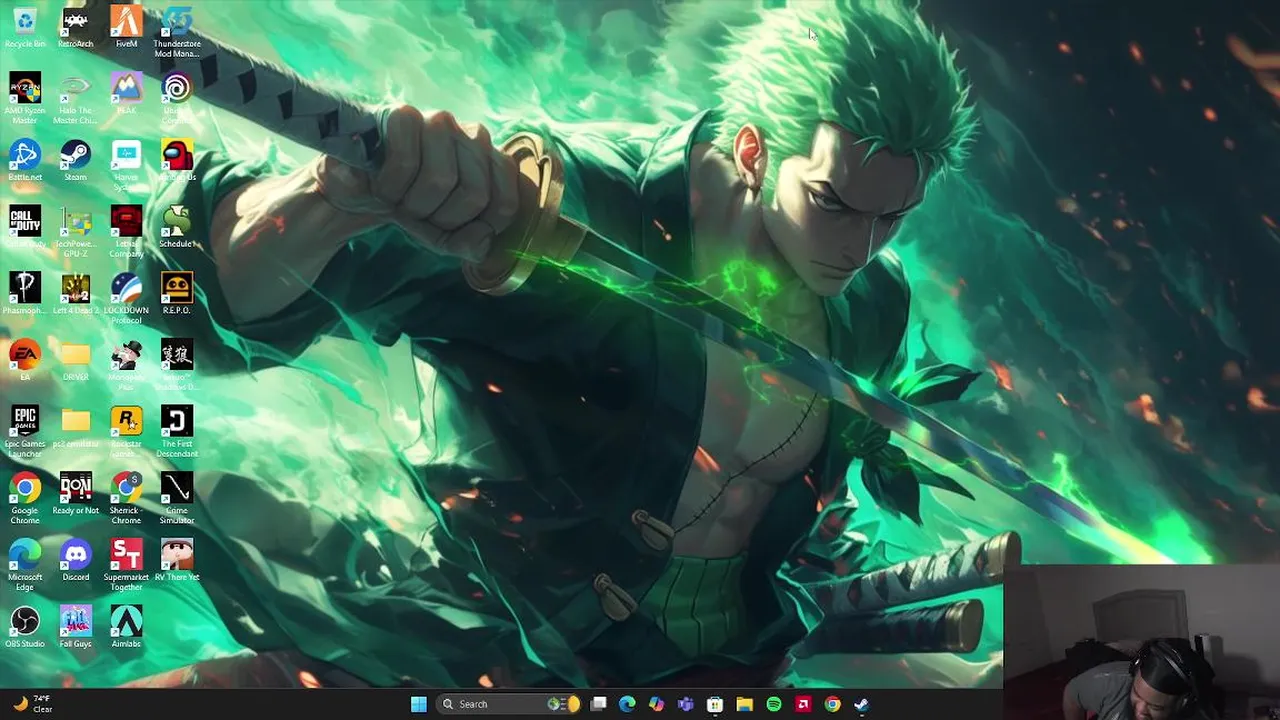The height and width of the screenshot is (720, 1280).
Task: Open Google Chrome from the taskbar
Action: pyautogui.click(x=832, y=704)
